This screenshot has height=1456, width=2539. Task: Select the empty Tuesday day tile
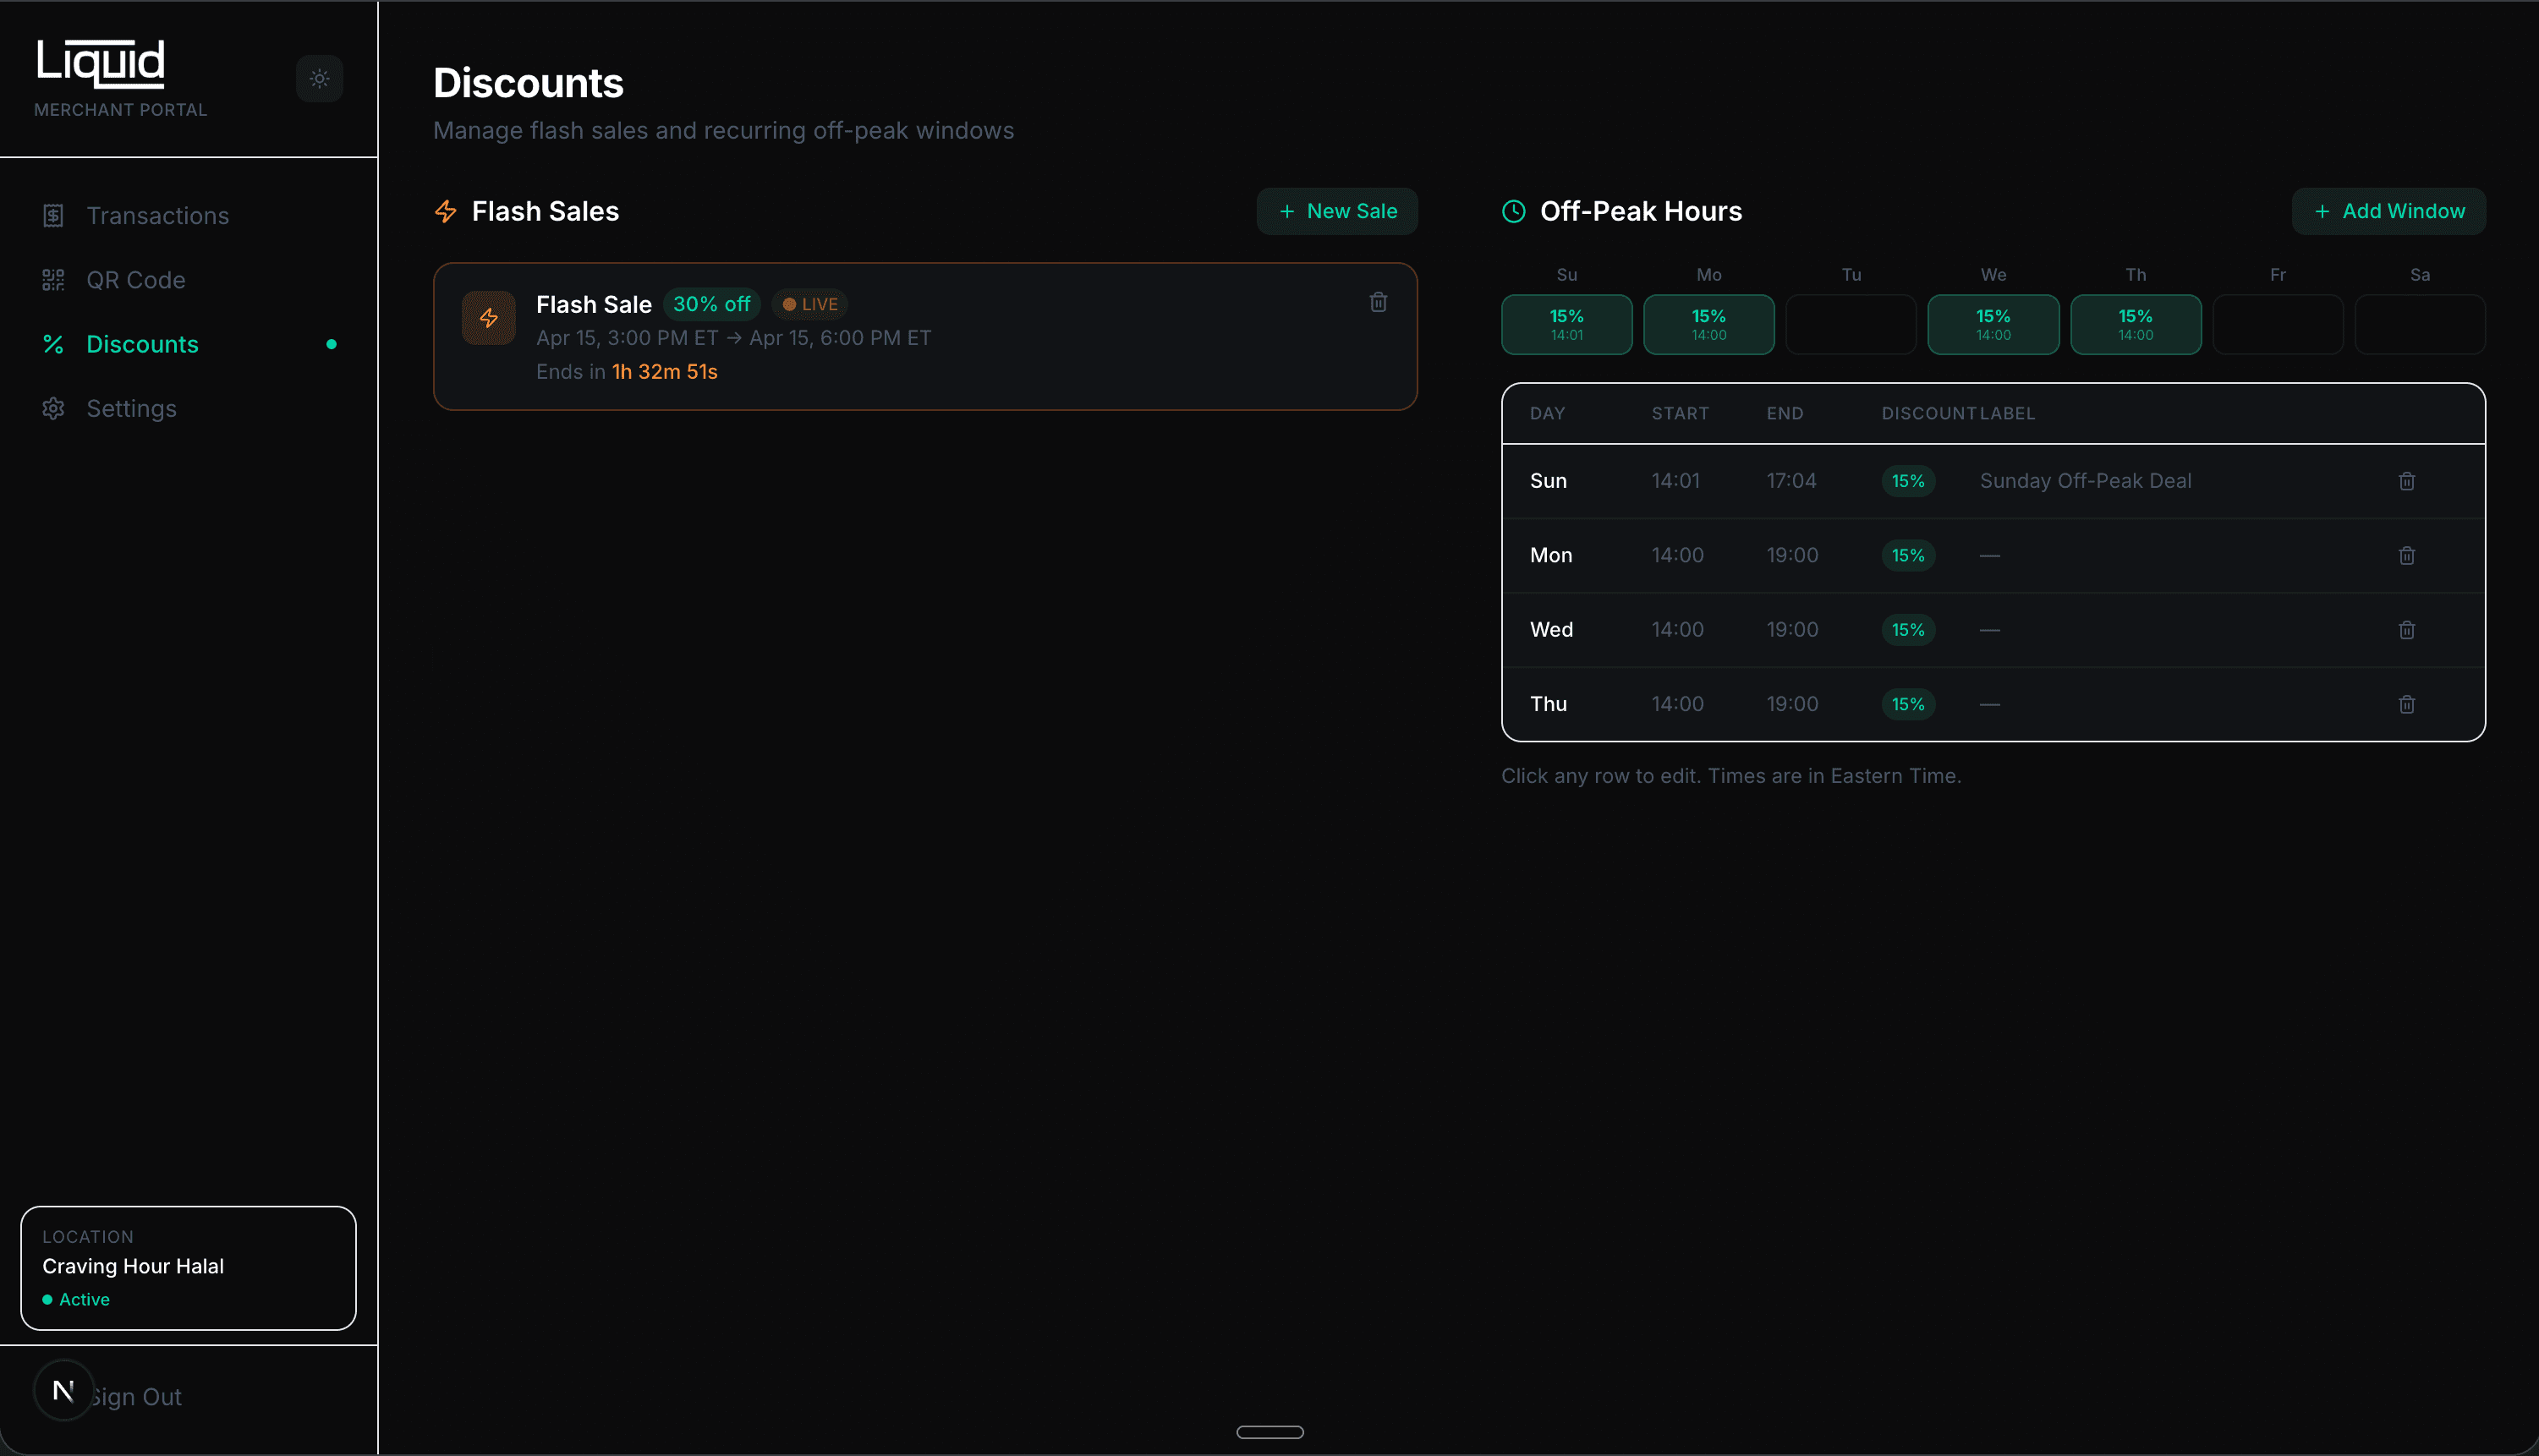click(1850, 324)
